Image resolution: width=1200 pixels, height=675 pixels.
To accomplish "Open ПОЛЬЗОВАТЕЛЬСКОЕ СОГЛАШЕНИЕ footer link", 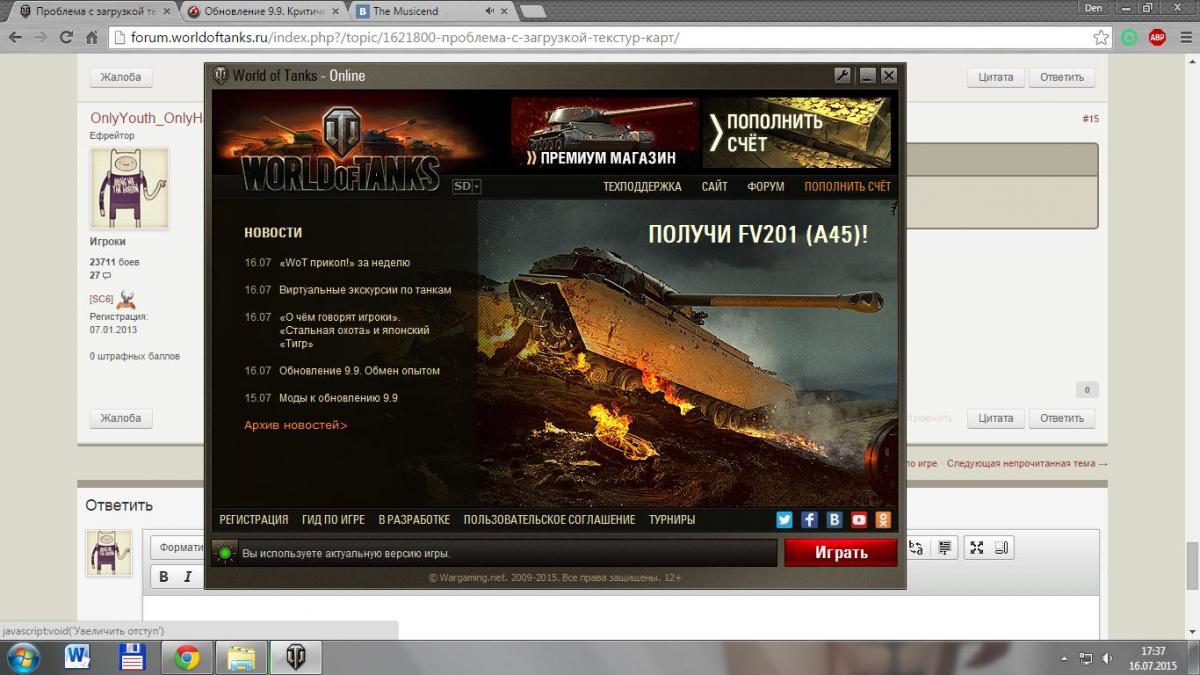I will click(x=549, y=519).
